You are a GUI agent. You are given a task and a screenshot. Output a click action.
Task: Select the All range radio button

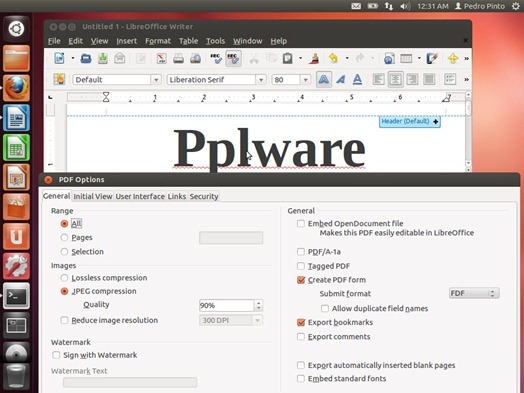64,224
